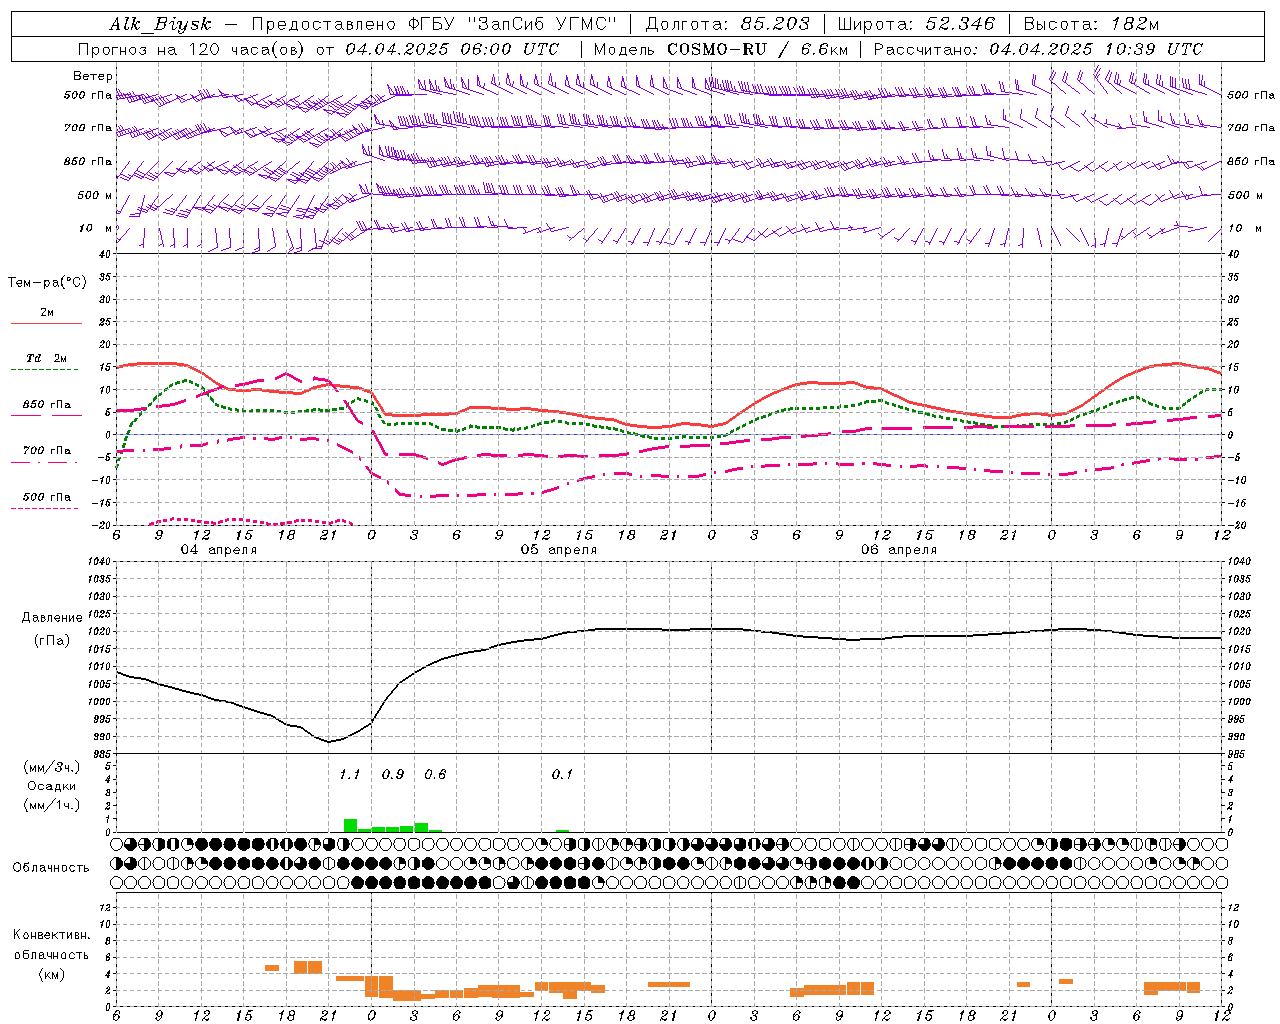Click the 'Td 2м' dew point legend entry
1280x1024 pixels.
pyautogui.click(x=46, y=358)
